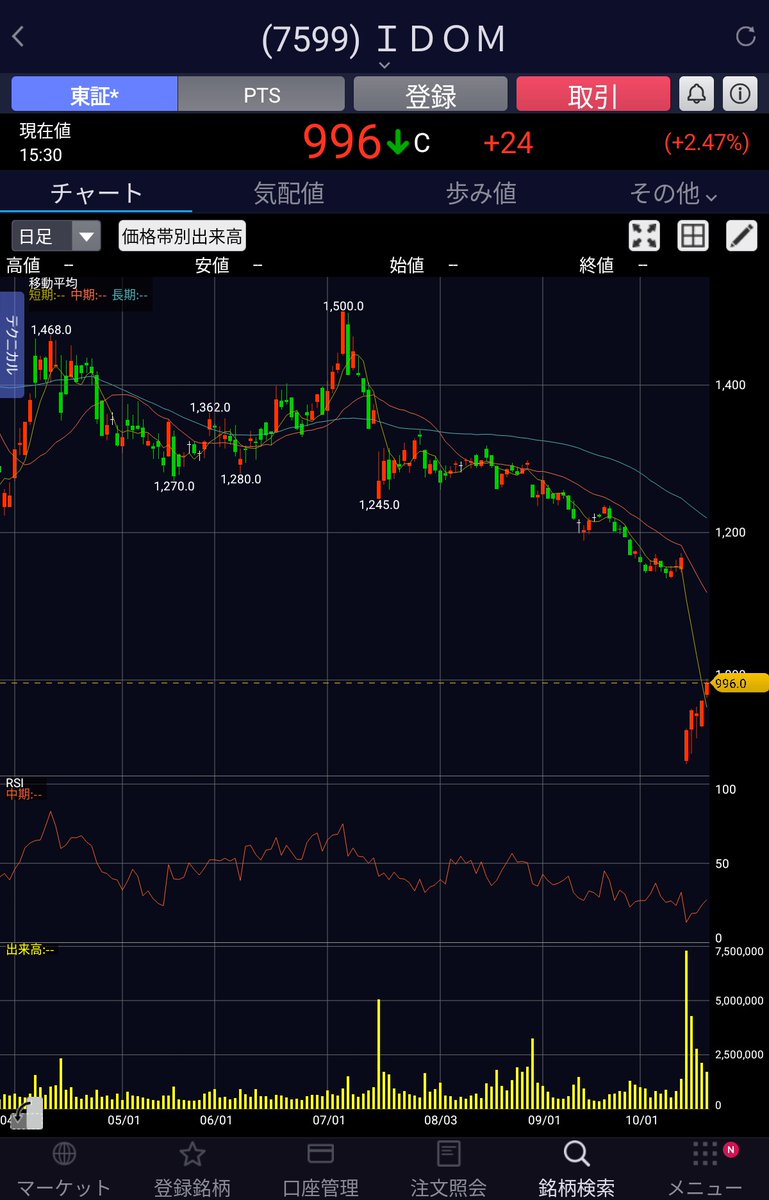769x1200 pixels.
Task: Open the multi-chart grid layout icon
Action: pyautogui.click(x=693, y=236)
